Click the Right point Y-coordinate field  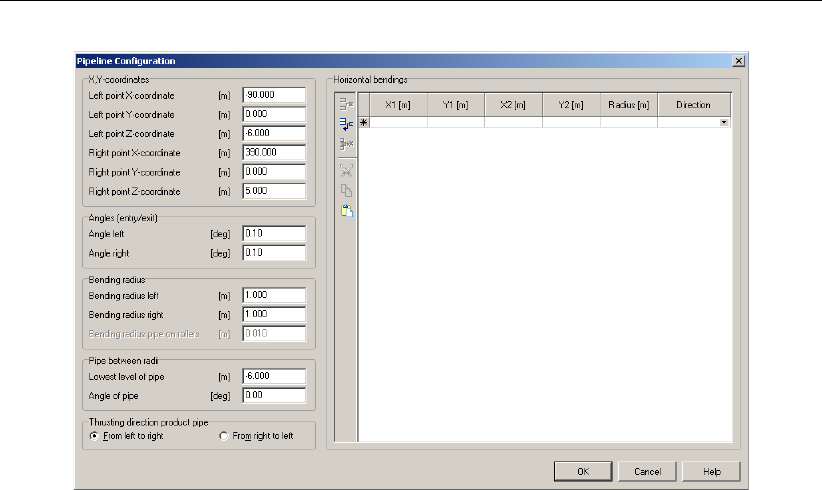274,172
